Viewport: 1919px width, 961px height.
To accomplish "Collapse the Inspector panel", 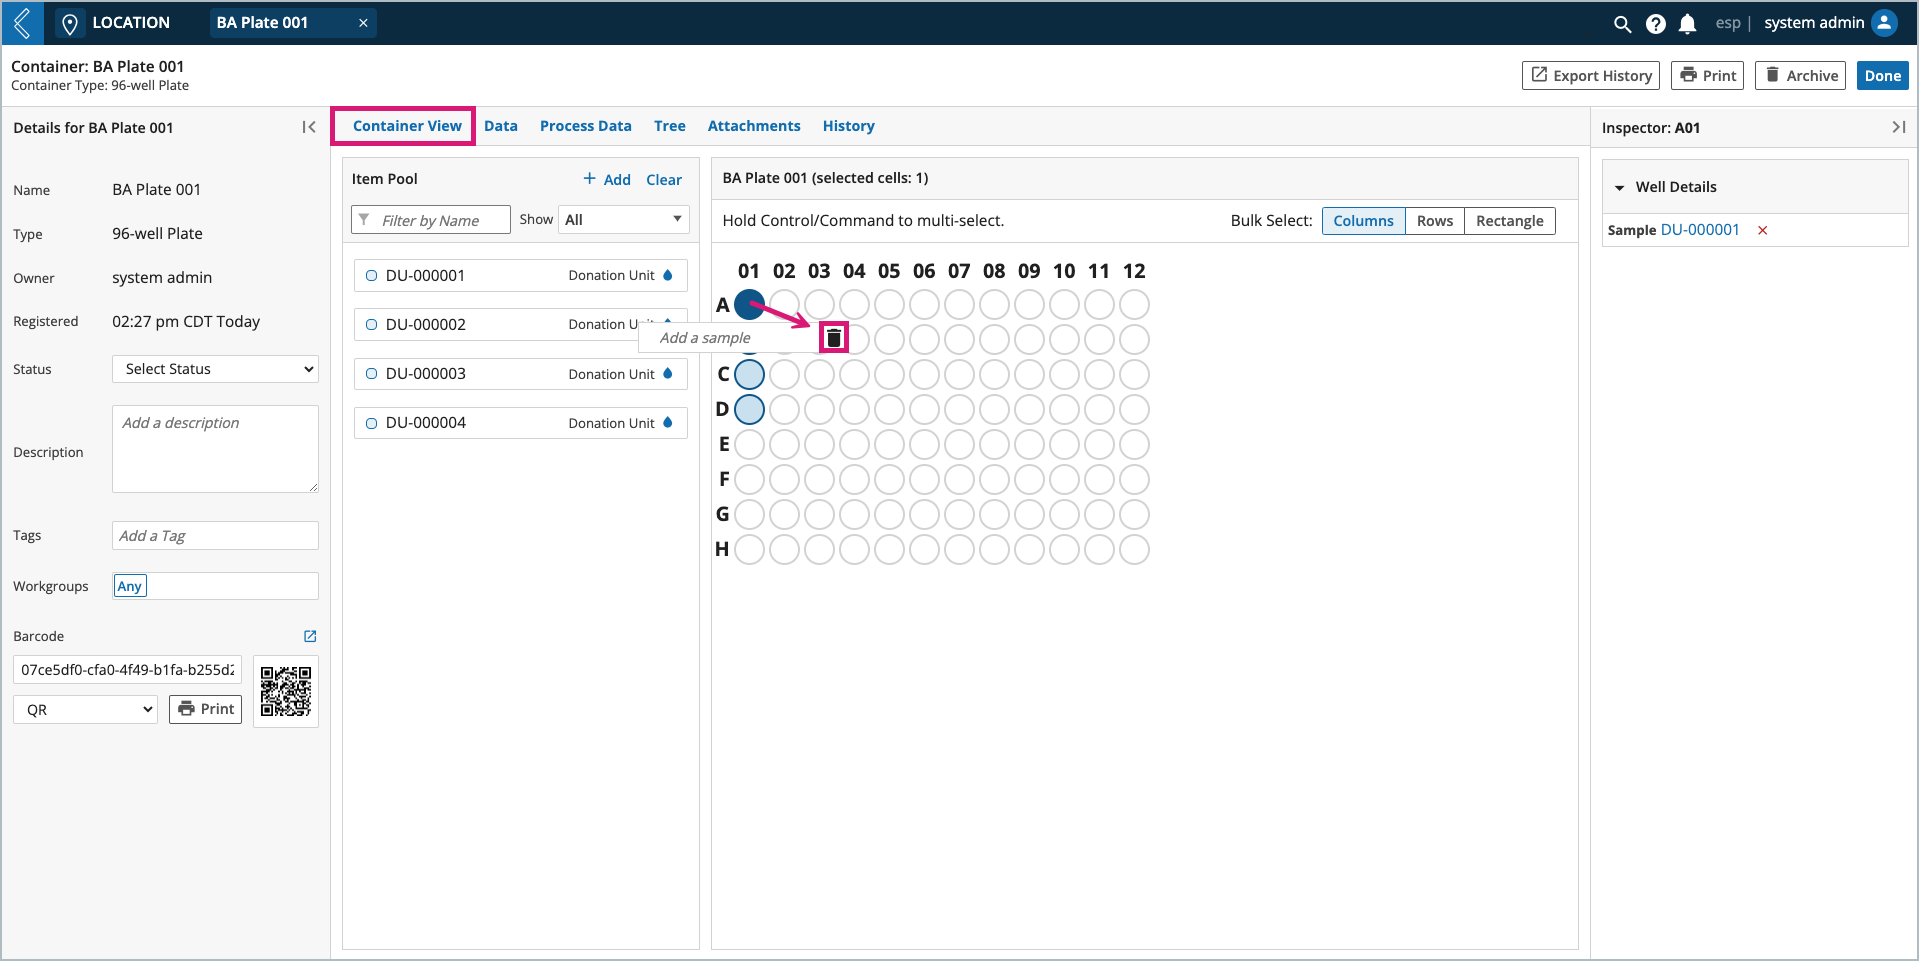I will (1898, 127).
